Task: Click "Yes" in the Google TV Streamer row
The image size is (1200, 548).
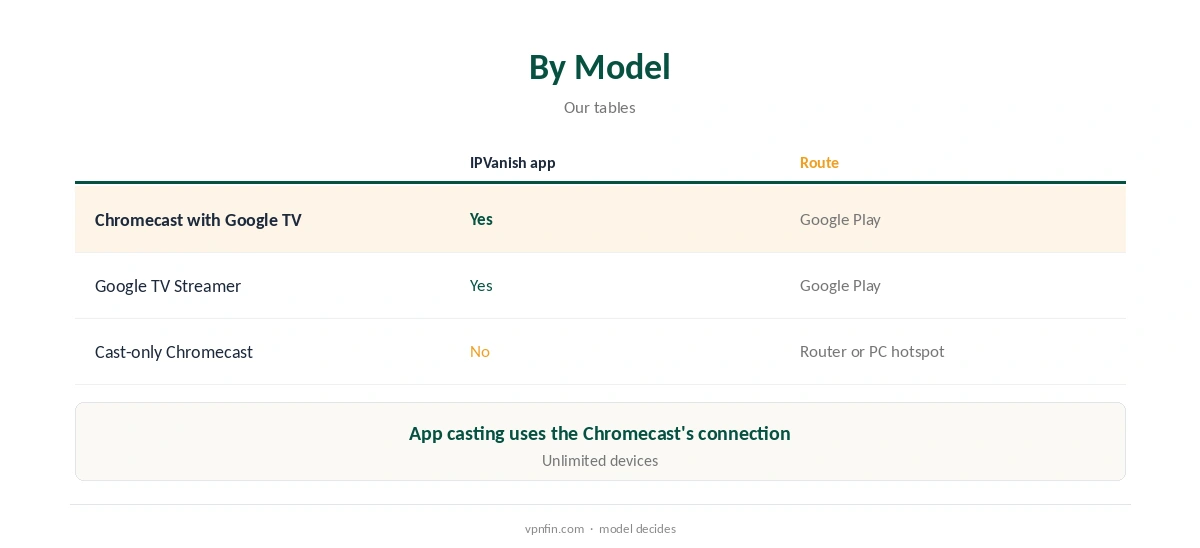Action: click(481, 285)
